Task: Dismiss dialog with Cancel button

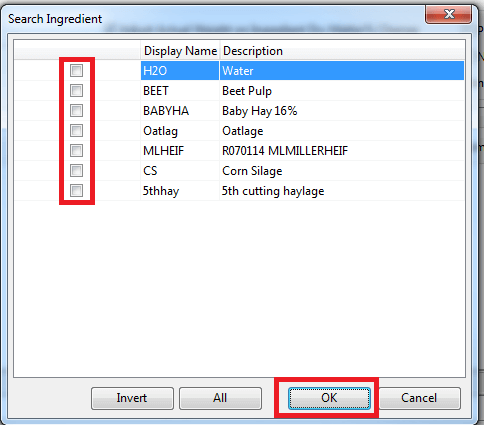Action: tap(419, 398)
